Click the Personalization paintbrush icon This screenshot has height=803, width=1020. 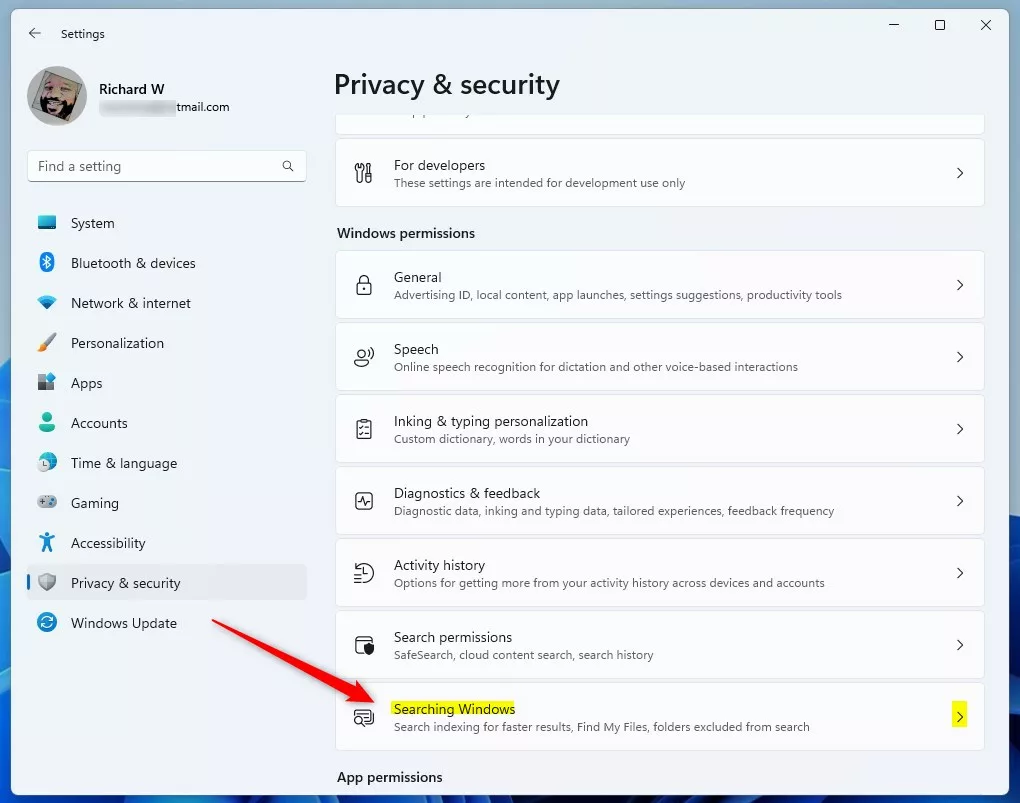[x=47, y=342]
